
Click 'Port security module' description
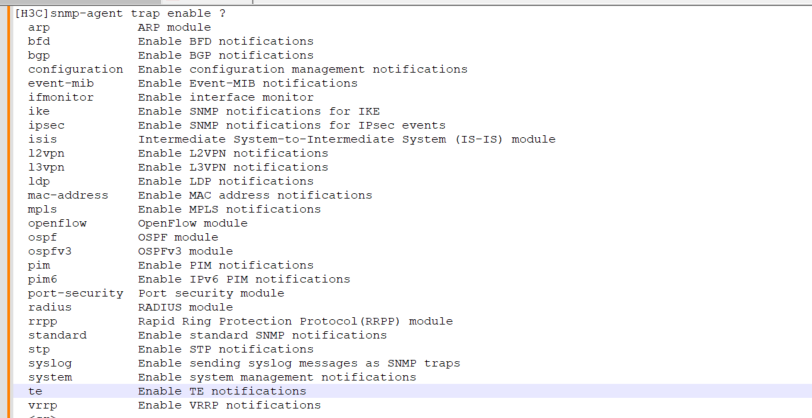211,293
